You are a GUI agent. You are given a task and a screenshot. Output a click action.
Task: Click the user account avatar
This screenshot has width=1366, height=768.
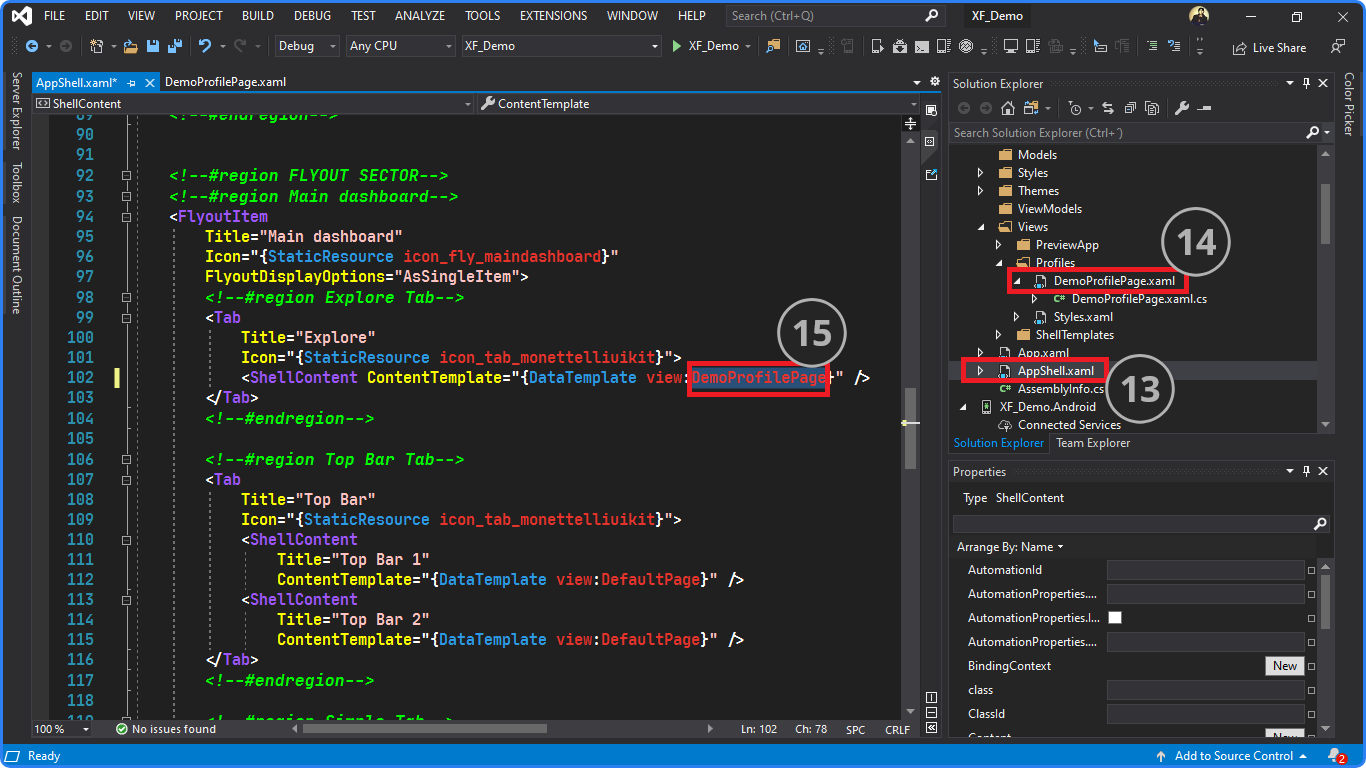pyautogui.click(x=1199, y=16)
